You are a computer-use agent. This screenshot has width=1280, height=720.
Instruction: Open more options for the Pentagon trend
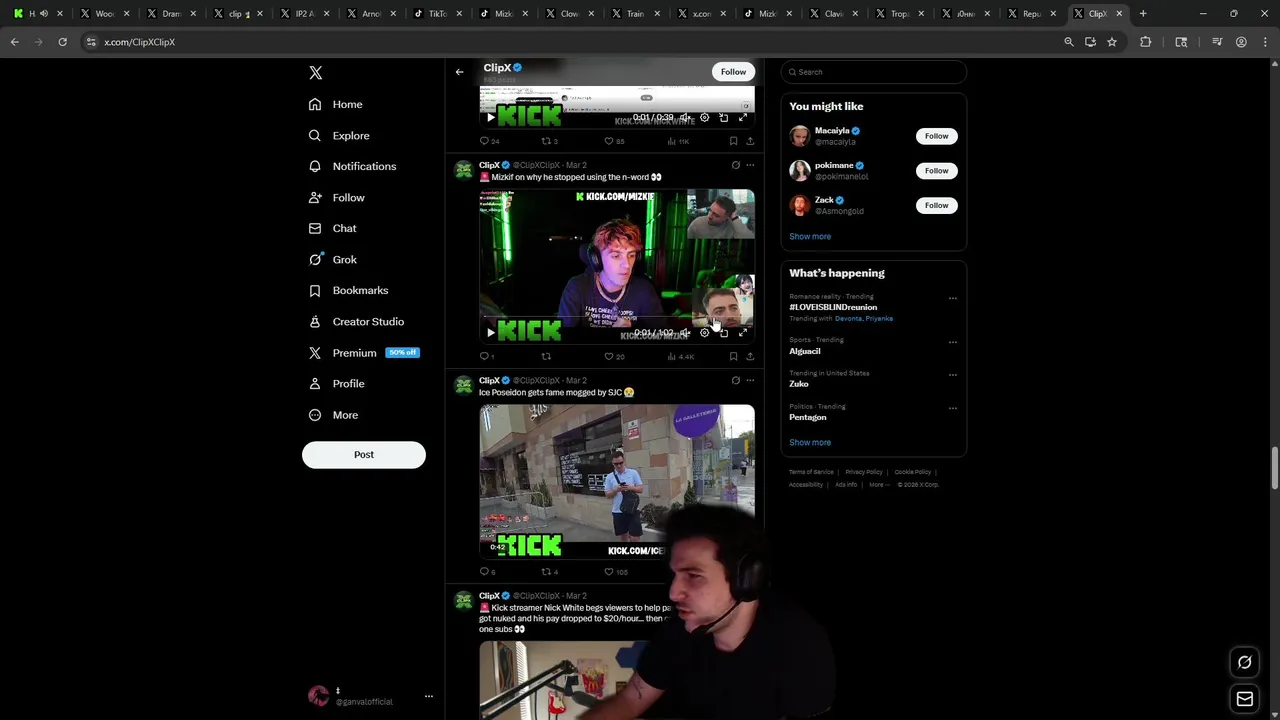[952, 408]
